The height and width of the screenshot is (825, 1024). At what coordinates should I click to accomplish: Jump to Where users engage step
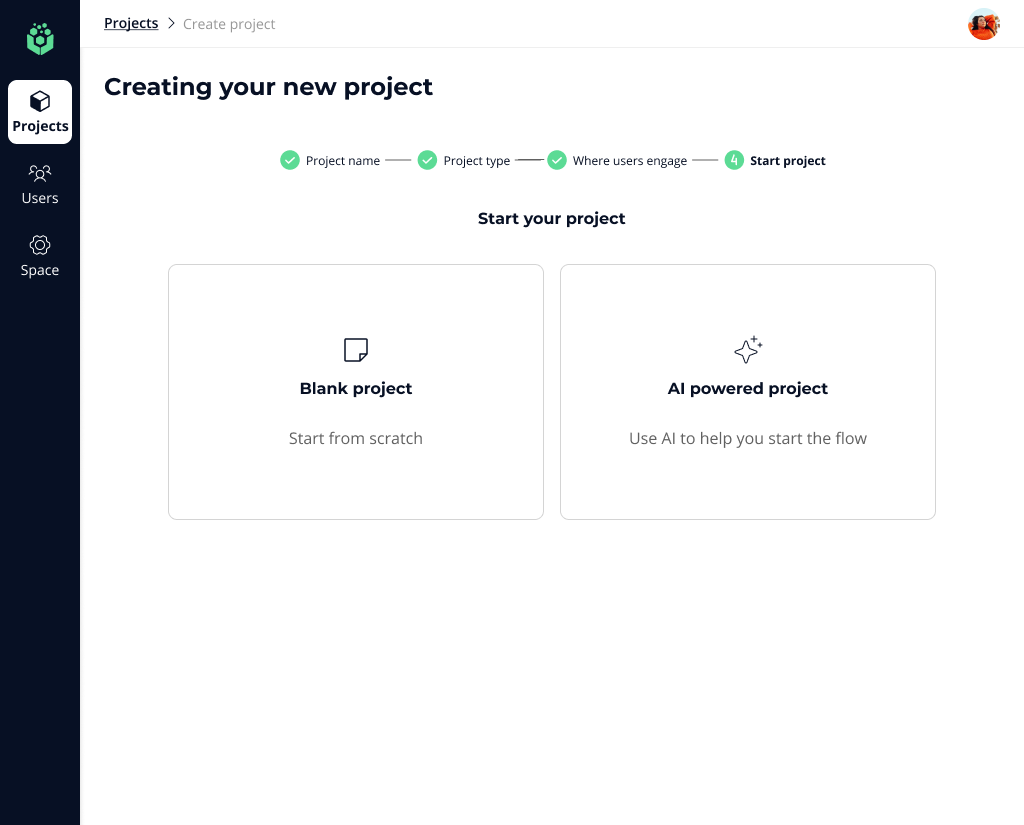pos(630,161)
